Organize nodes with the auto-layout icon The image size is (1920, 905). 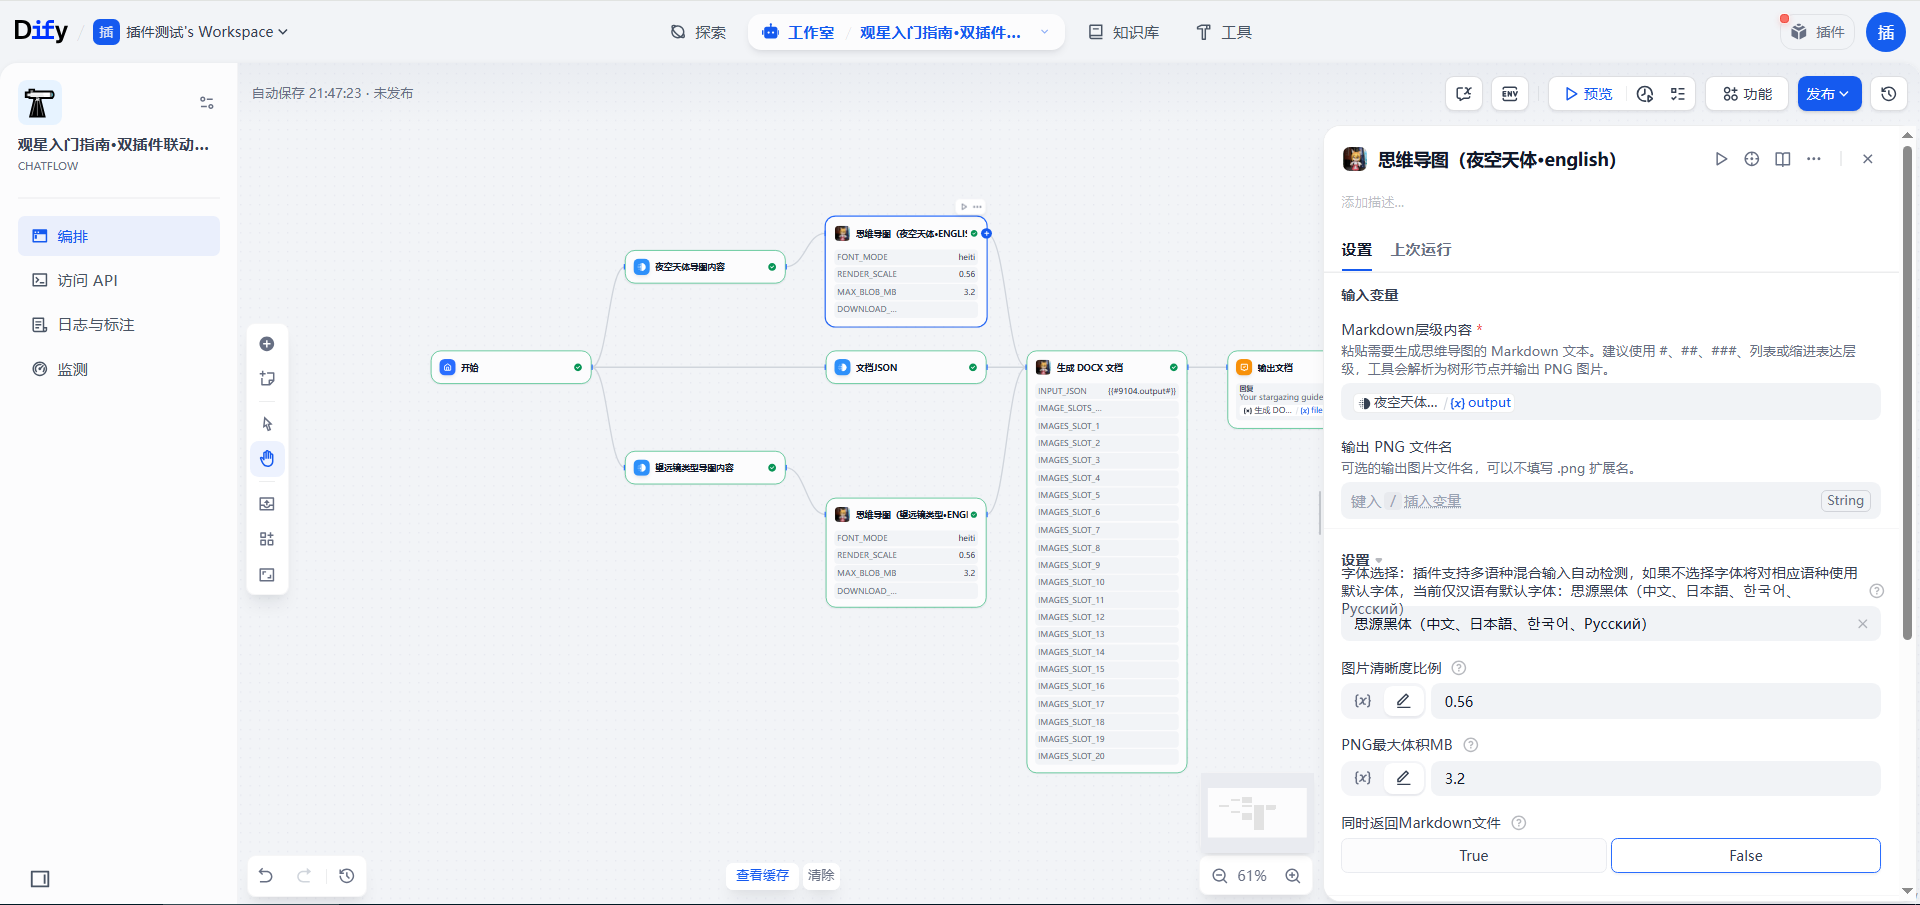coord(267,539)
